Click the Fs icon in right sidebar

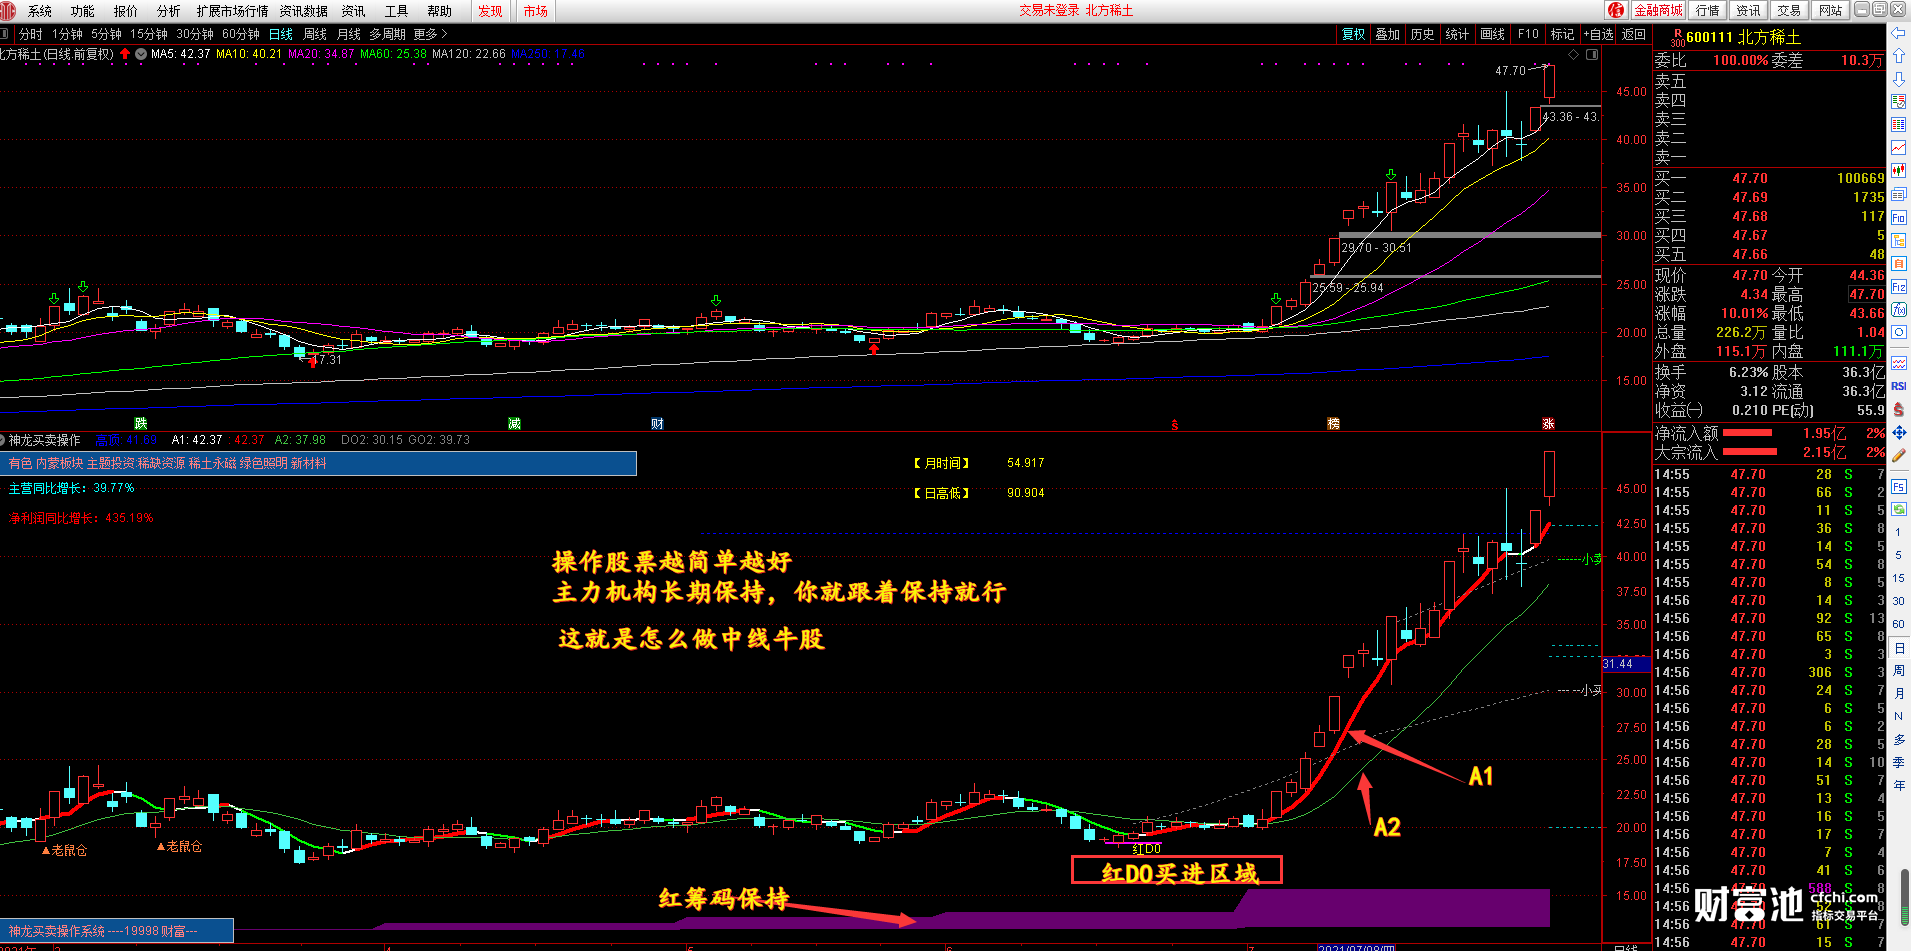pyautogui.click(x=1899, y=487)
